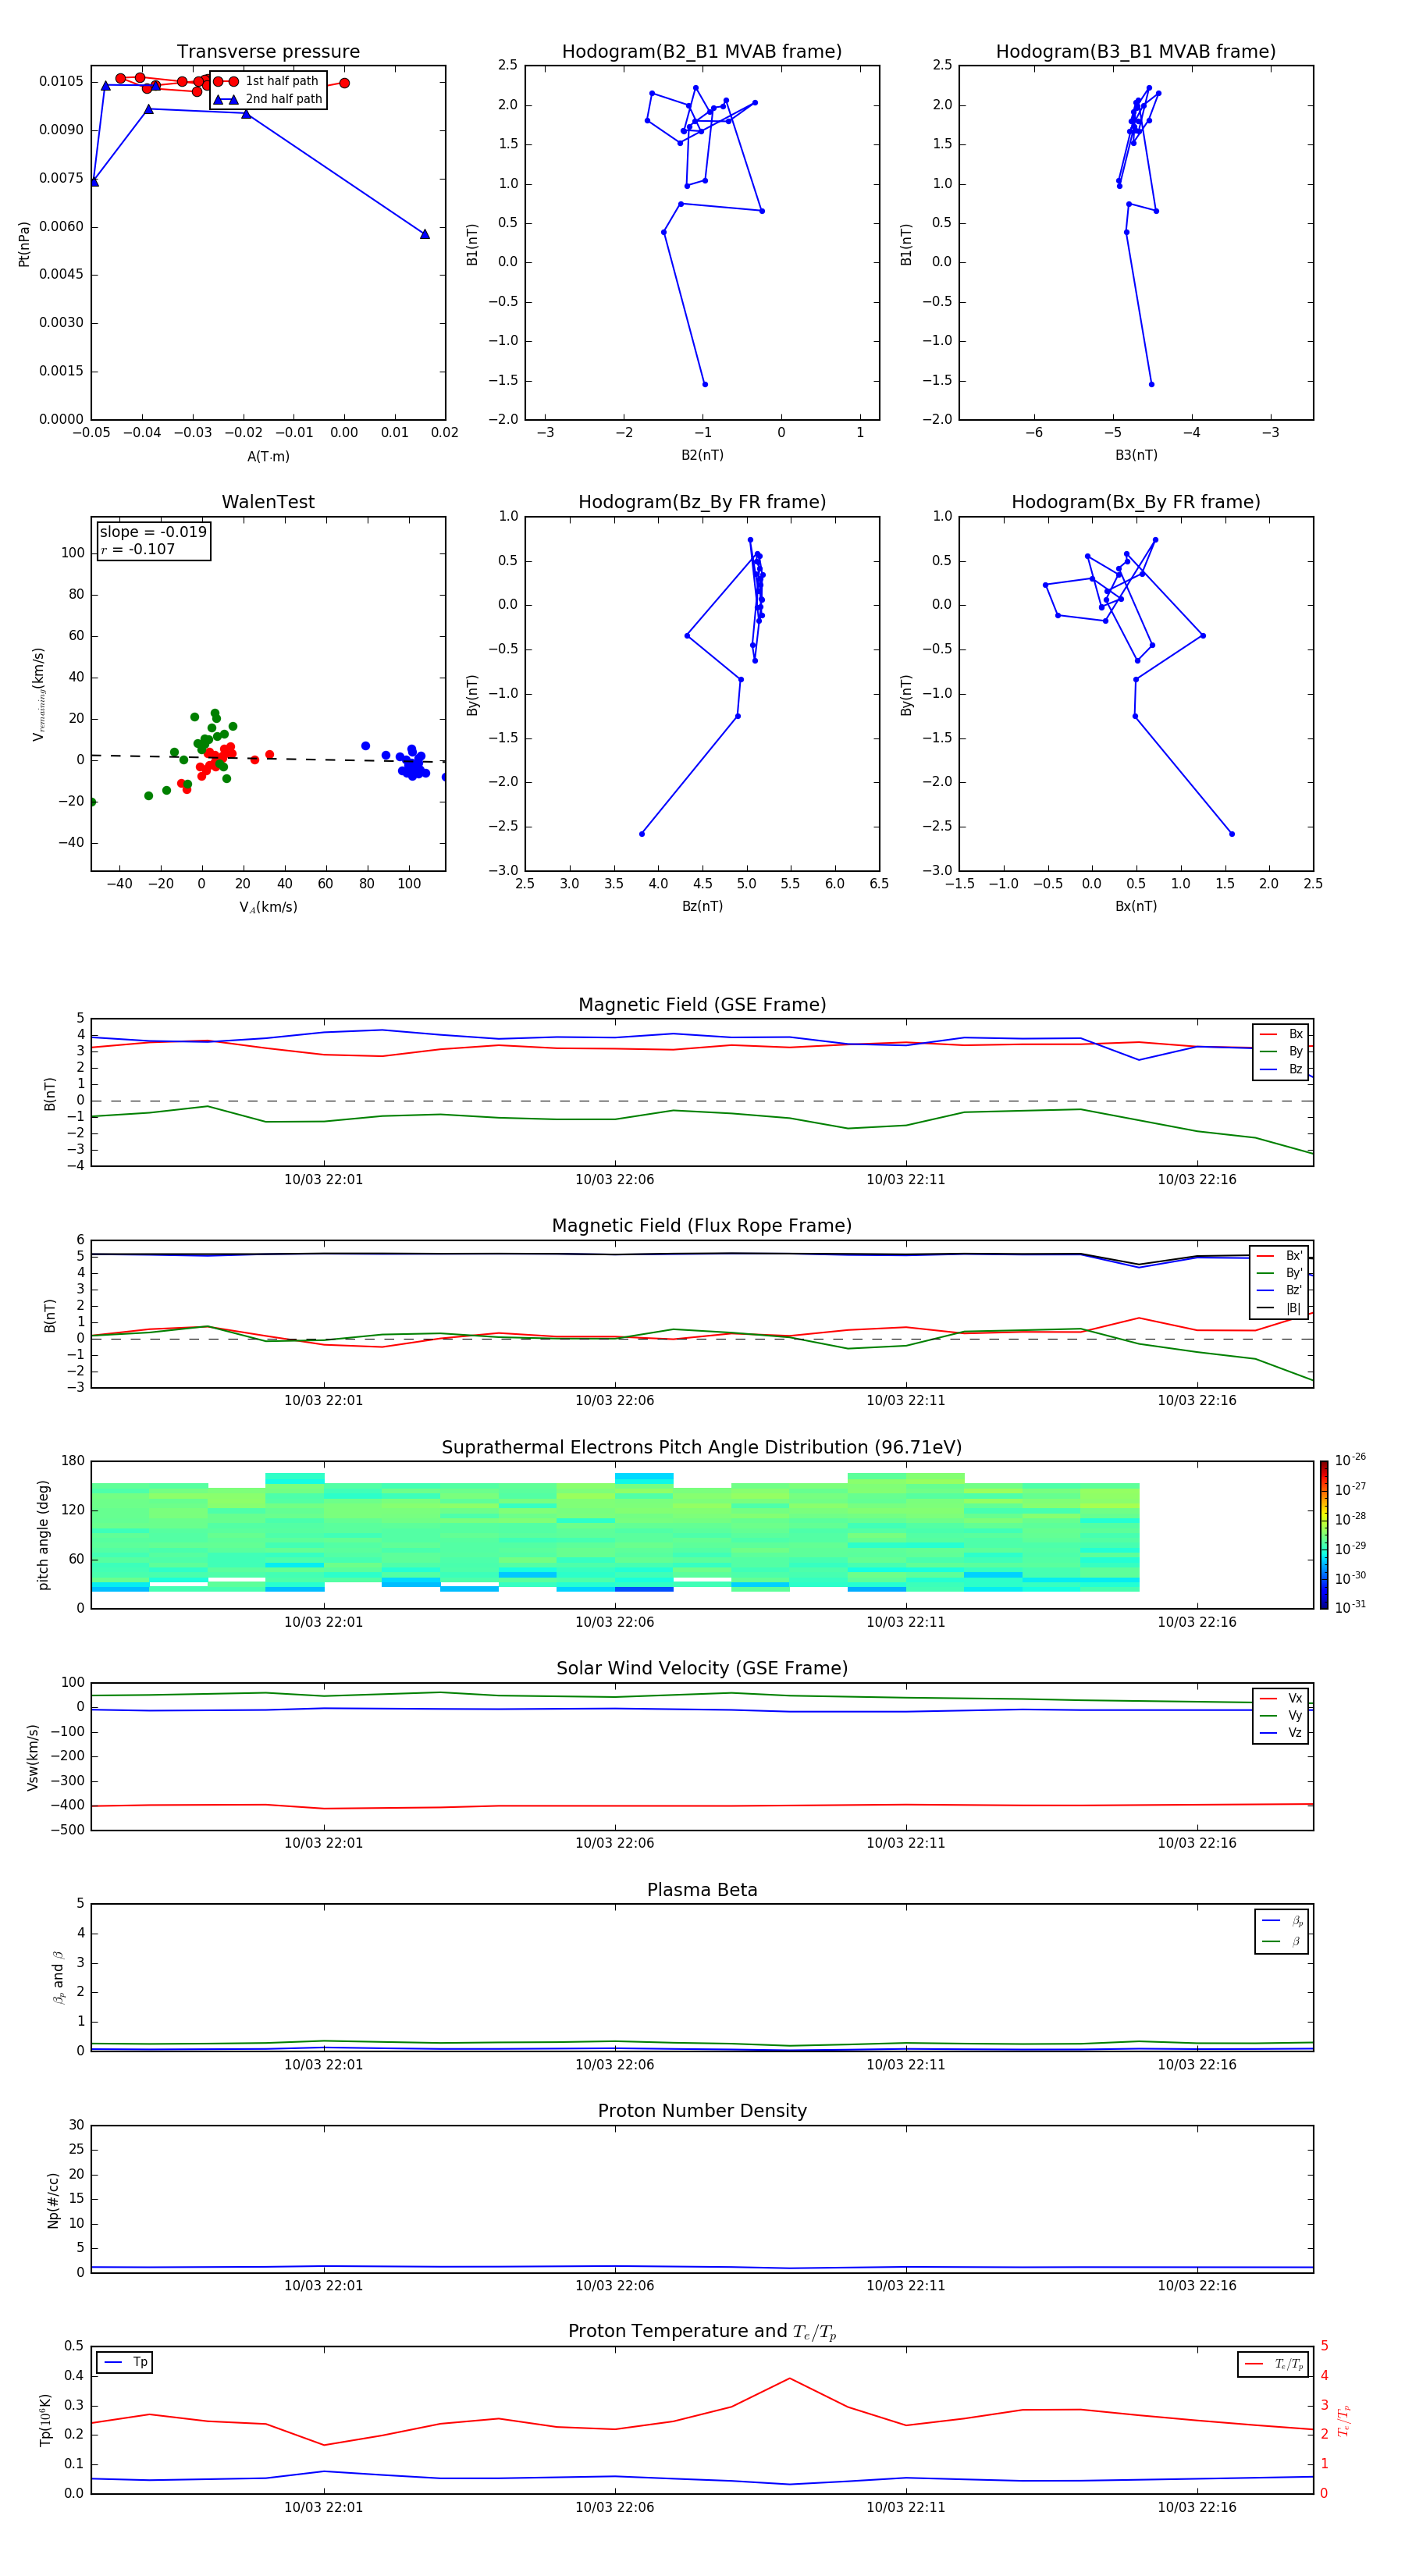The height and width of the screenshot is (2576, 1405).
Task: Click By' in Flux Rope Frame legend
Action: tap(1280, 1273)
